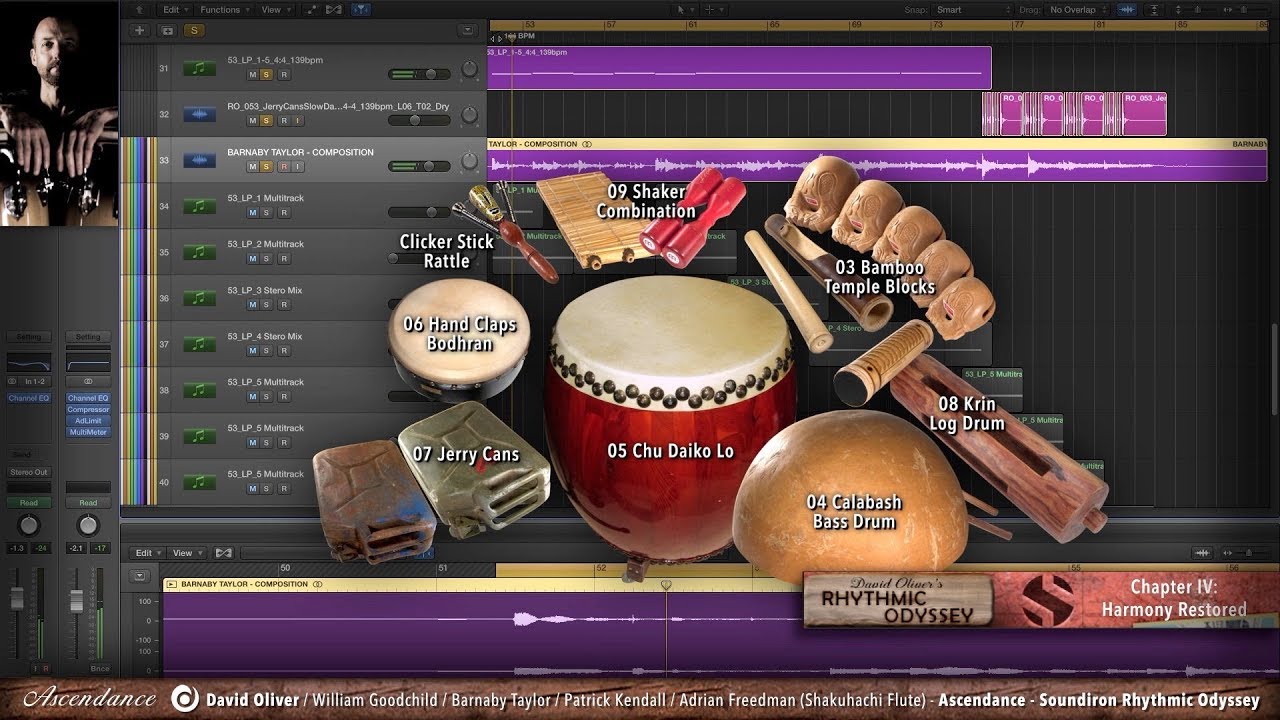Select the pointer tool menu in tracks toolbar
The width and height of the screenshot is (1280, 720).
tap(683, 10)
